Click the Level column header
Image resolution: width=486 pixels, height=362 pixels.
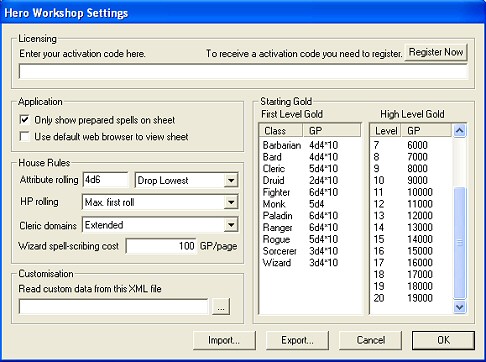click(385, 131)
